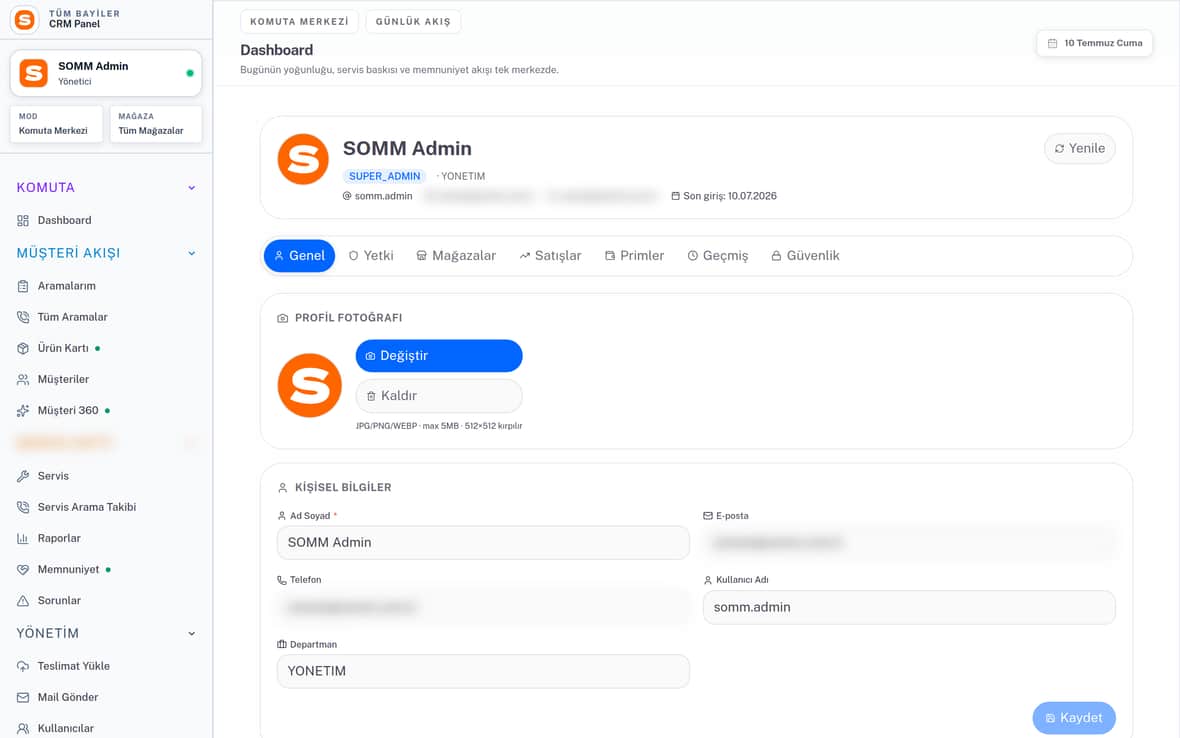Click the Aramalarım clipboard icon
Screen dimensions: 1180x738
click(x=23, y=286)
